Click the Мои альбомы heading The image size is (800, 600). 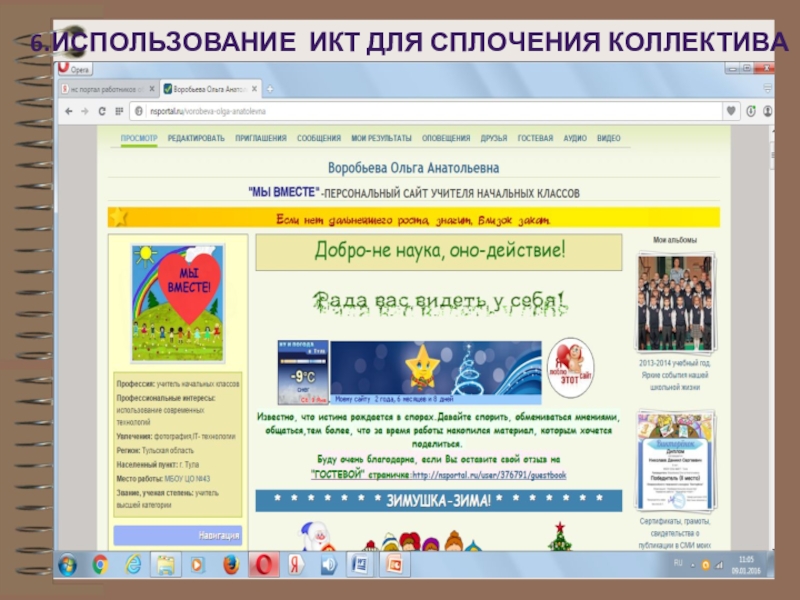tap(674, 240)
